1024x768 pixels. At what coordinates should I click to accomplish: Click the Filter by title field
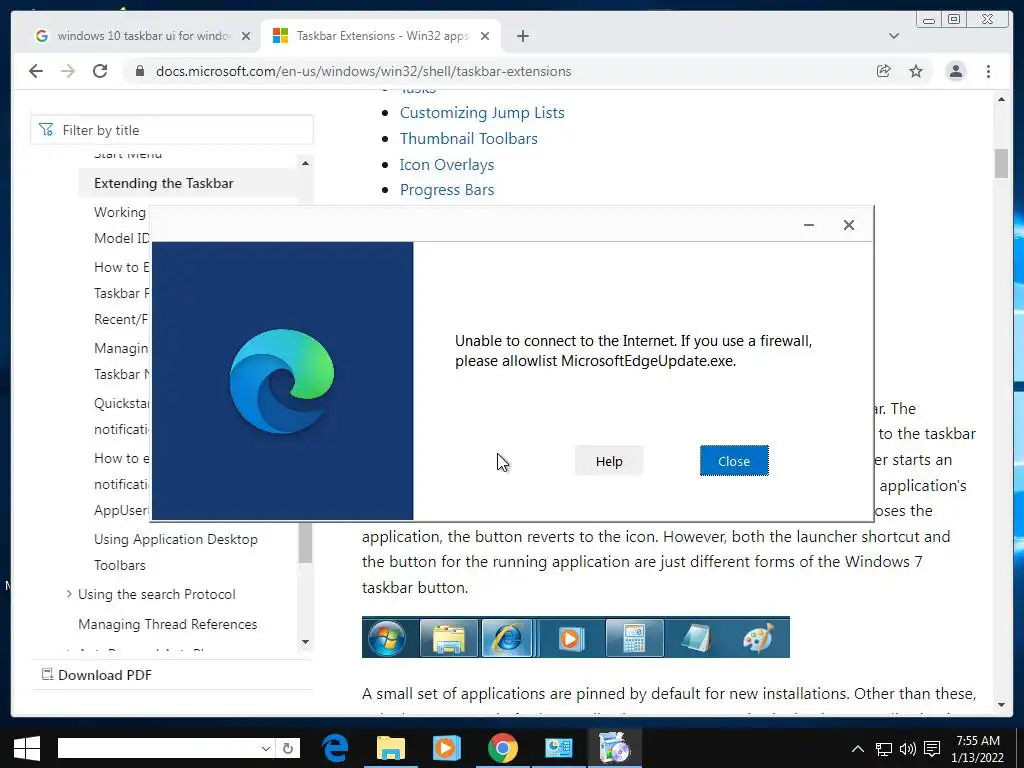pos(172,130)
